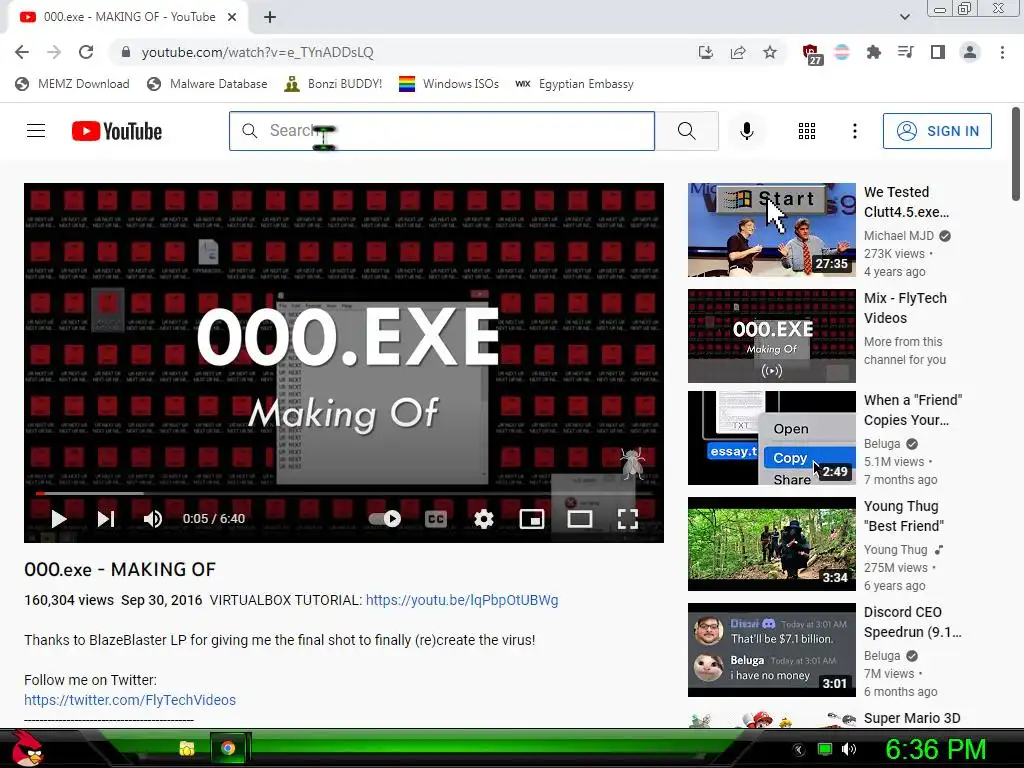Open video settings gear
Screen dimensions: 1024x768
(483, 519)
